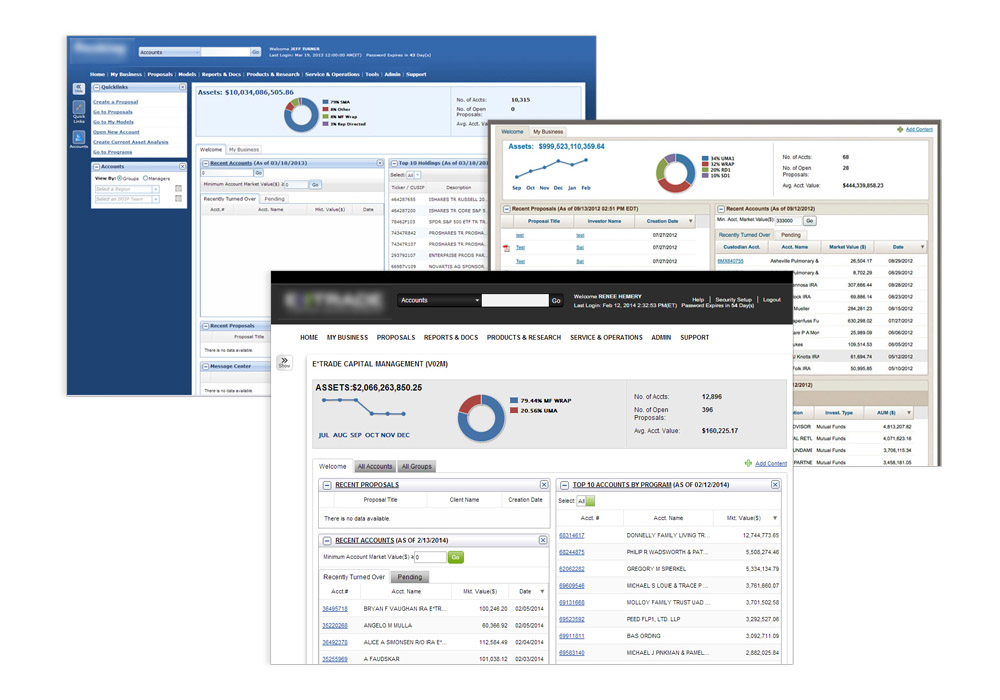This screenshot has width=1000, height=700.
Task: Open REPORTS & DOCS menu in E*TRADE window
Action: pyautogui.click(x=451, y=338)
